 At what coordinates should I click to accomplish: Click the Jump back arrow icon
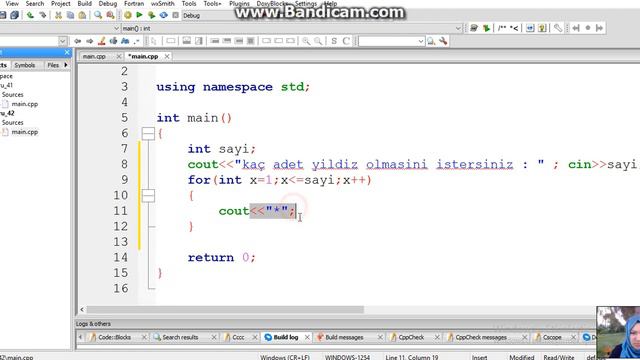78,41
